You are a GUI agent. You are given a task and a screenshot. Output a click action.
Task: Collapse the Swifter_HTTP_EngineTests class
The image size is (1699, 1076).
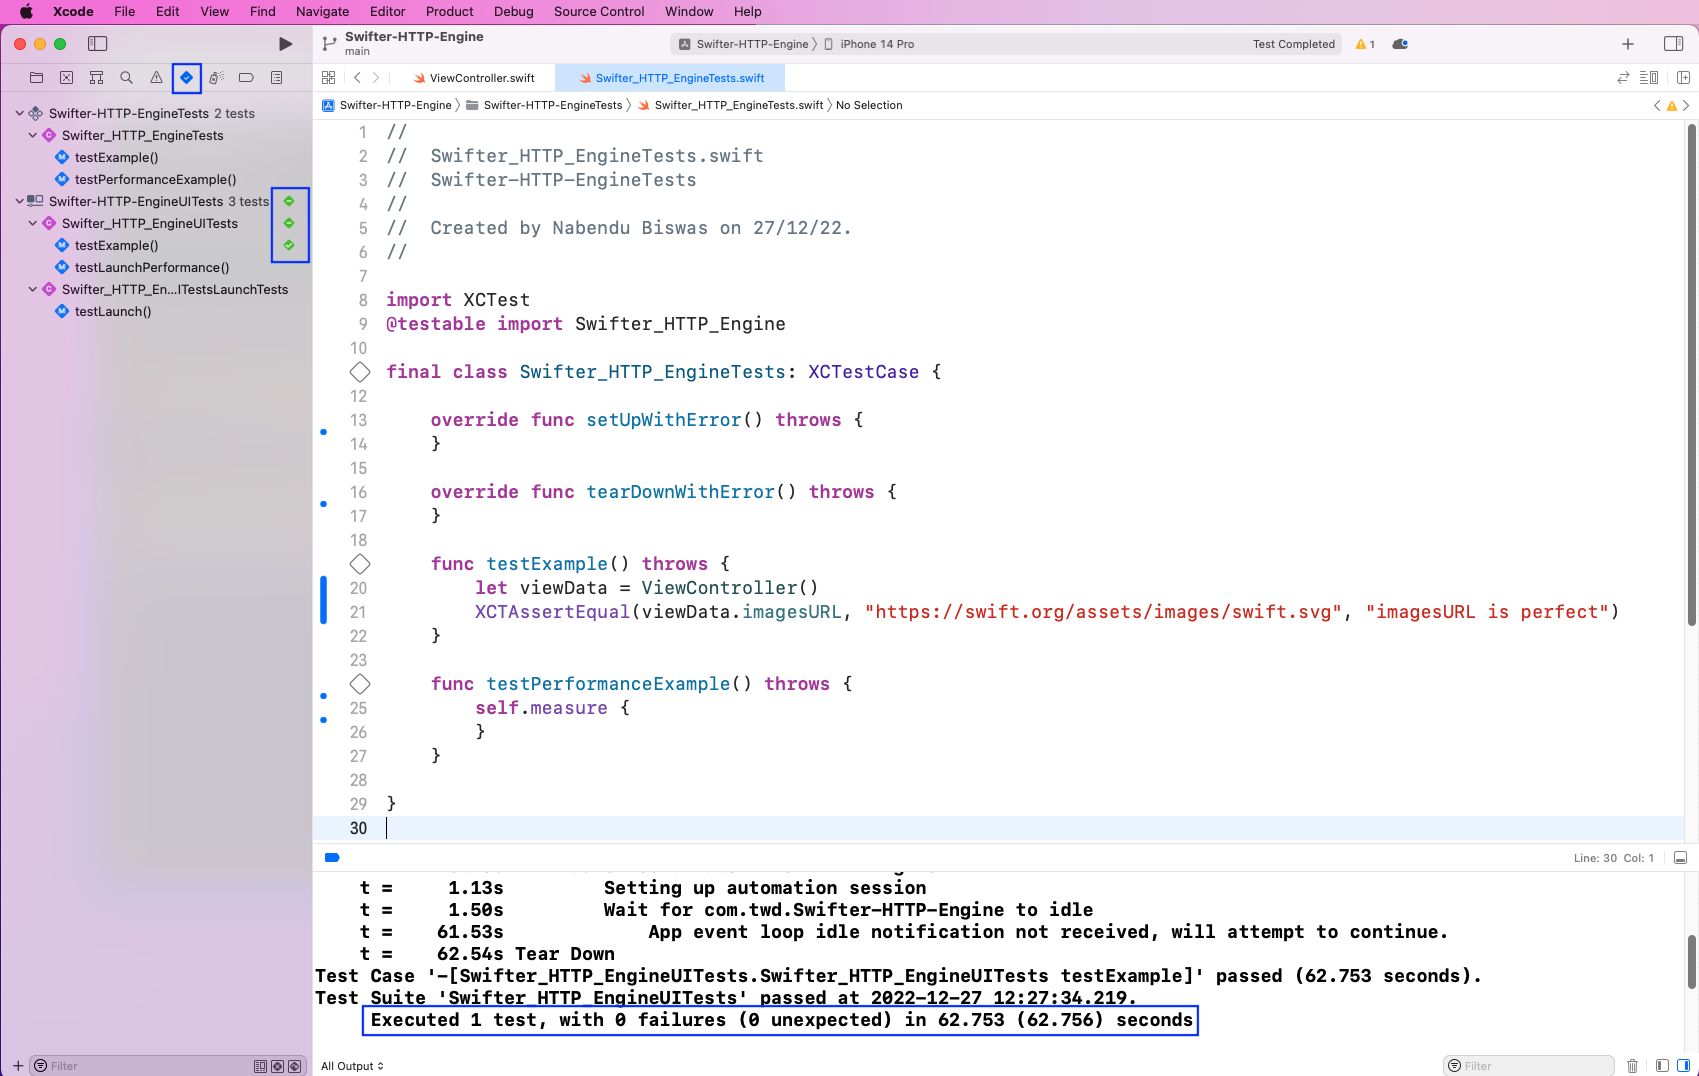pyautogui.click(x=32, y=135)
